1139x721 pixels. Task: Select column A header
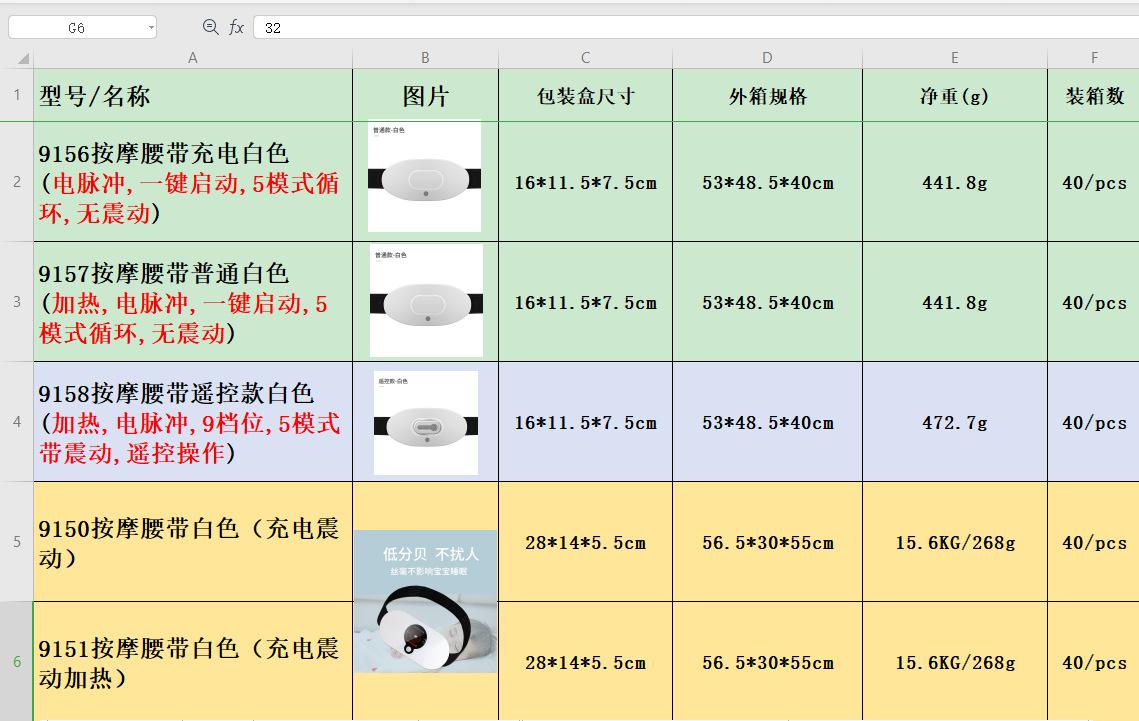tap(192, 57)
